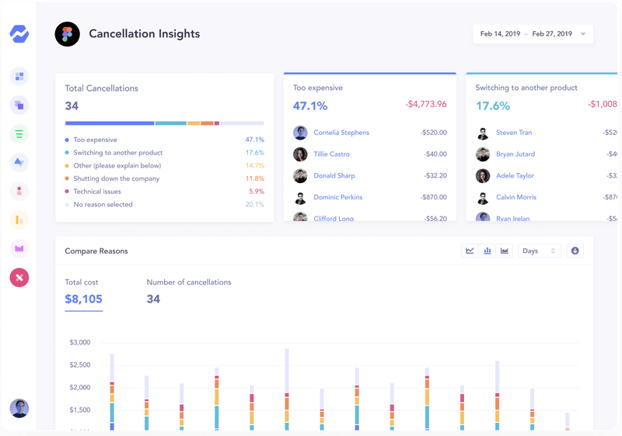Click the -$870.00 amount for Dominic Perkins
Viewport: 622px width, 436px height.
click(434, 197)
